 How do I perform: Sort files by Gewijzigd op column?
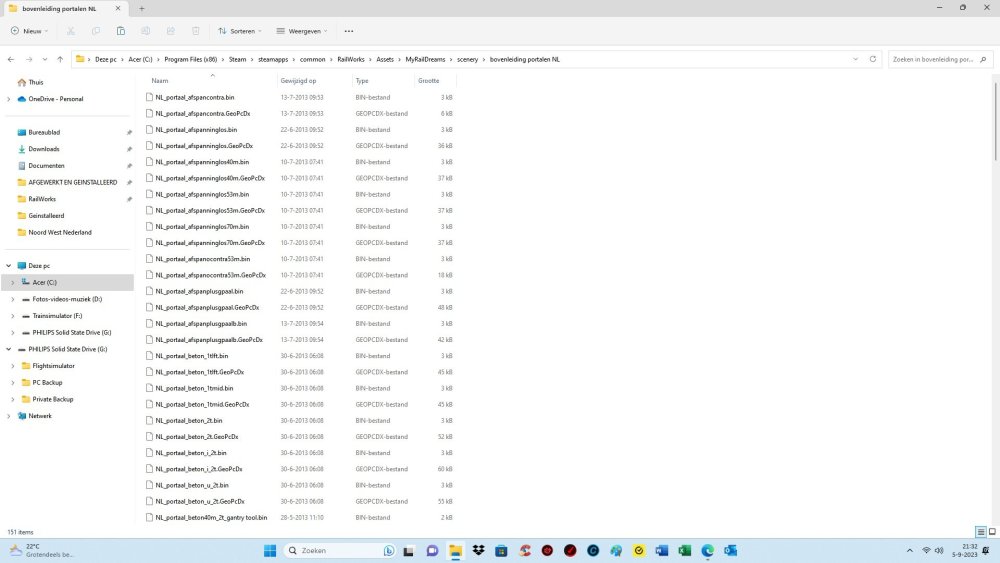coord(298,80)
